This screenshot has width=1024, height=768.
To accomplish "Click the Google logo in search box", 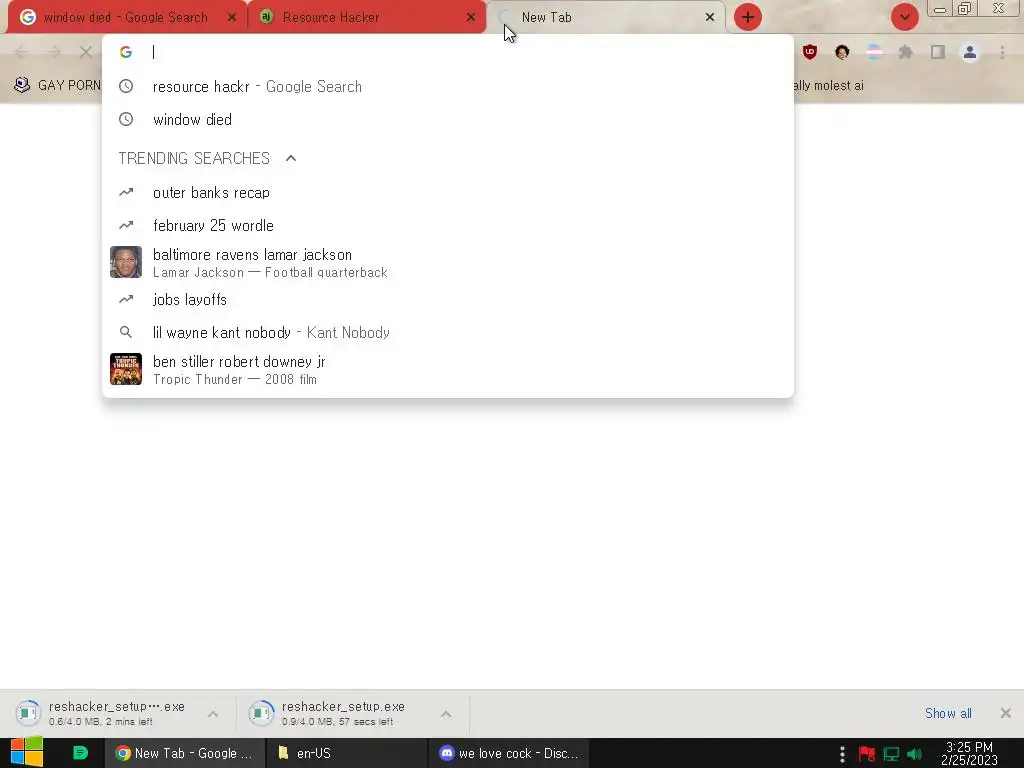I will point(126,52).
